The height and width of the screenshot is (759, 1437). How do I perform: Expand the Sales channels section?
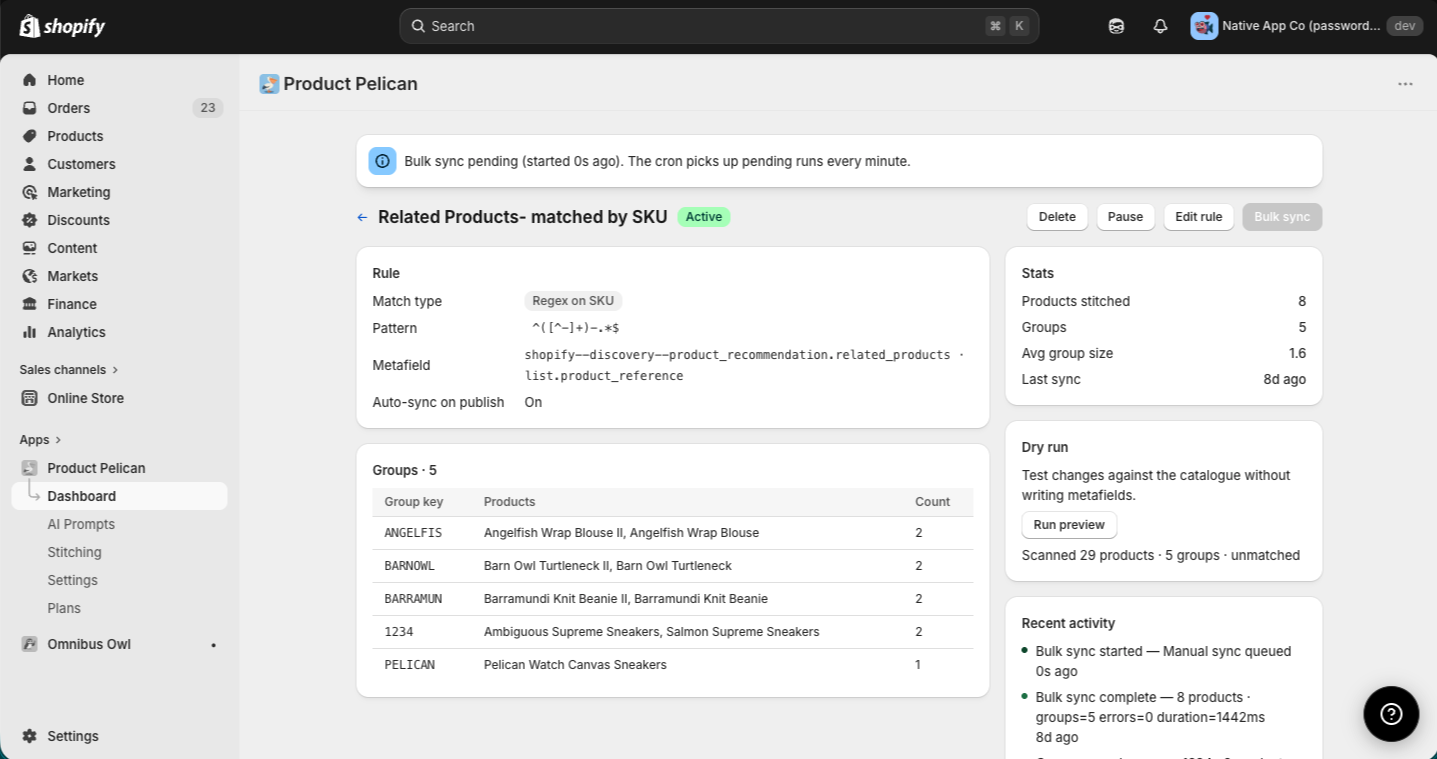click(x=69, y=370)
